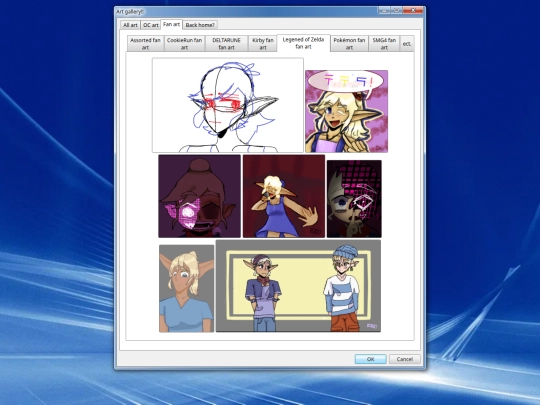This screenshot has width=540, height=405.
Task: Go to the Back home? tab
Action: [x=200, y=25]
